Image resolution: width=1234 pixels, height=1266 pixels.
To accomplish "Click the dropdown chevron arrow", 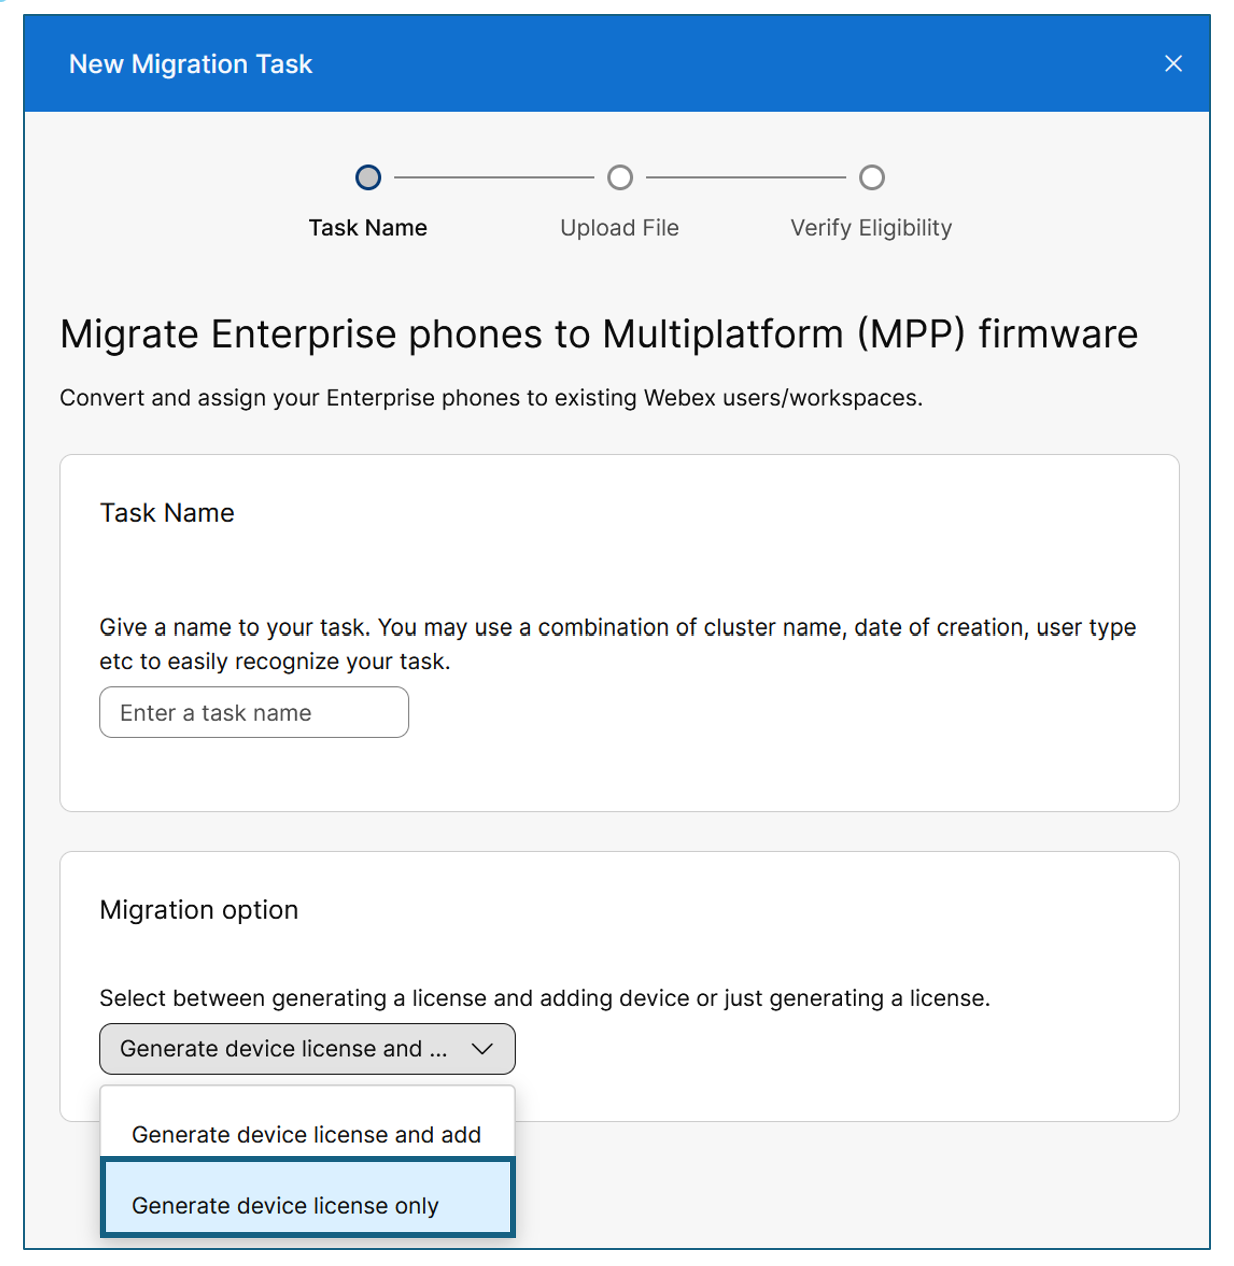I will (x=482, y=1049).
